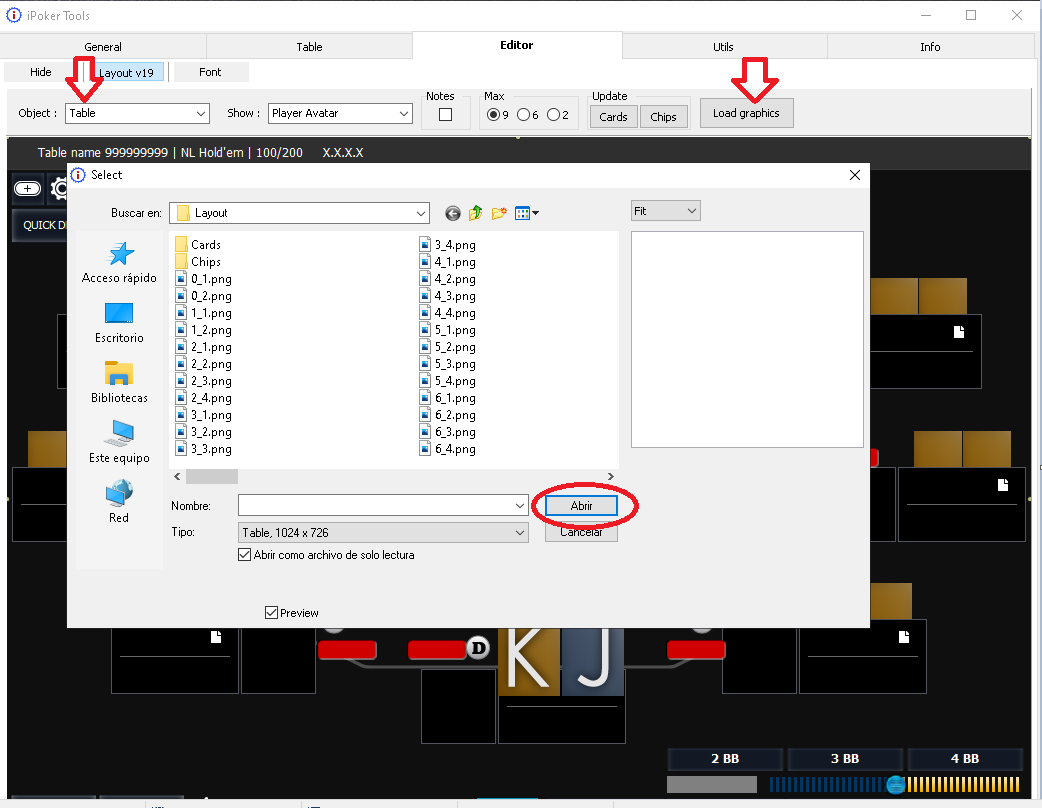Create new folder icon in dialog toolbar
The width and height of the screenshot is (1042, 808).
(499, 213)
